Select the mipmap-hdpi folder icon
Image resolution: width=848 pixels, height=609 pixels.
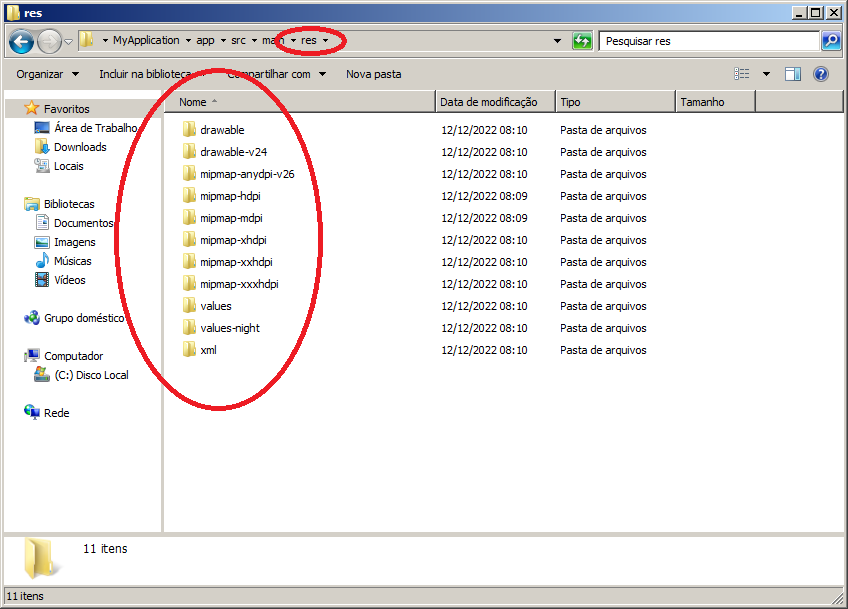pyautogui.click(x=189, y=196)
